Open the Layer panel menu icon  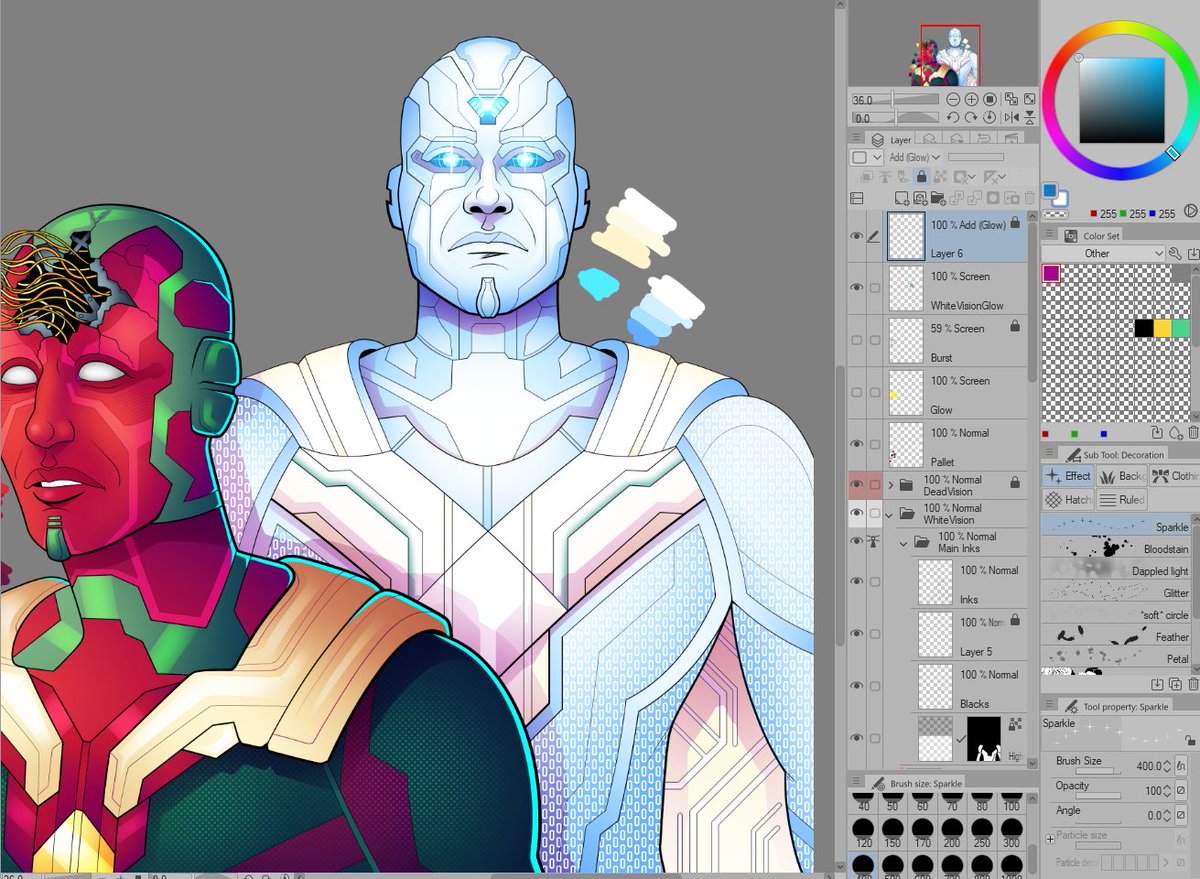click(856, 137)
